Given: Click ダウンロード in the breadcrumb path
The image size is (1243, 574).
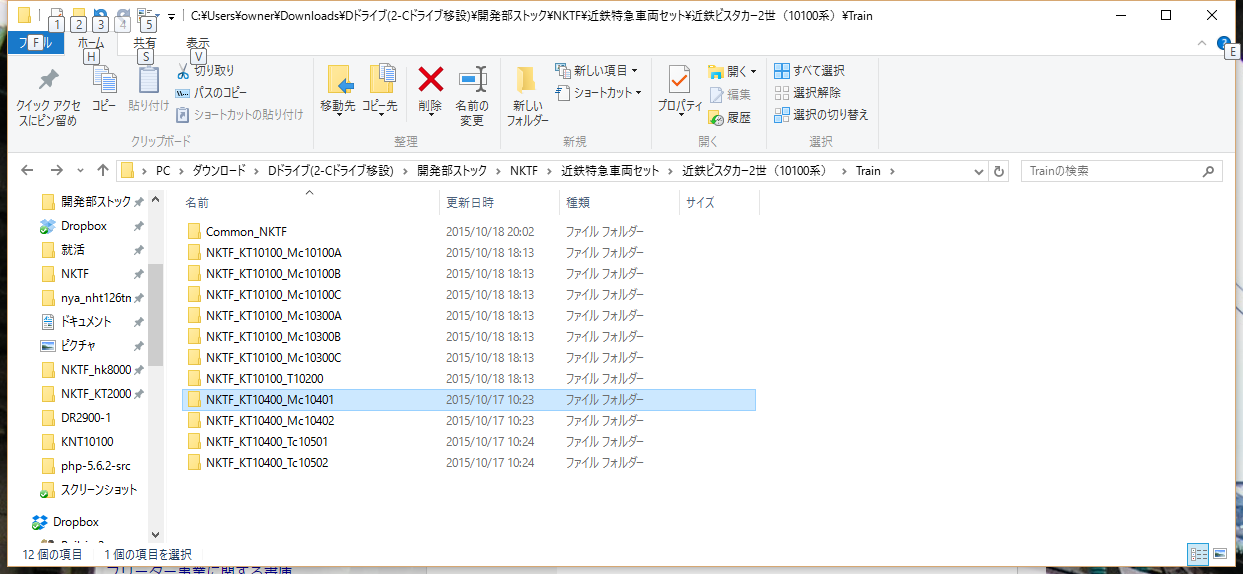Looking at the screenshot, I should pos(219,171).
